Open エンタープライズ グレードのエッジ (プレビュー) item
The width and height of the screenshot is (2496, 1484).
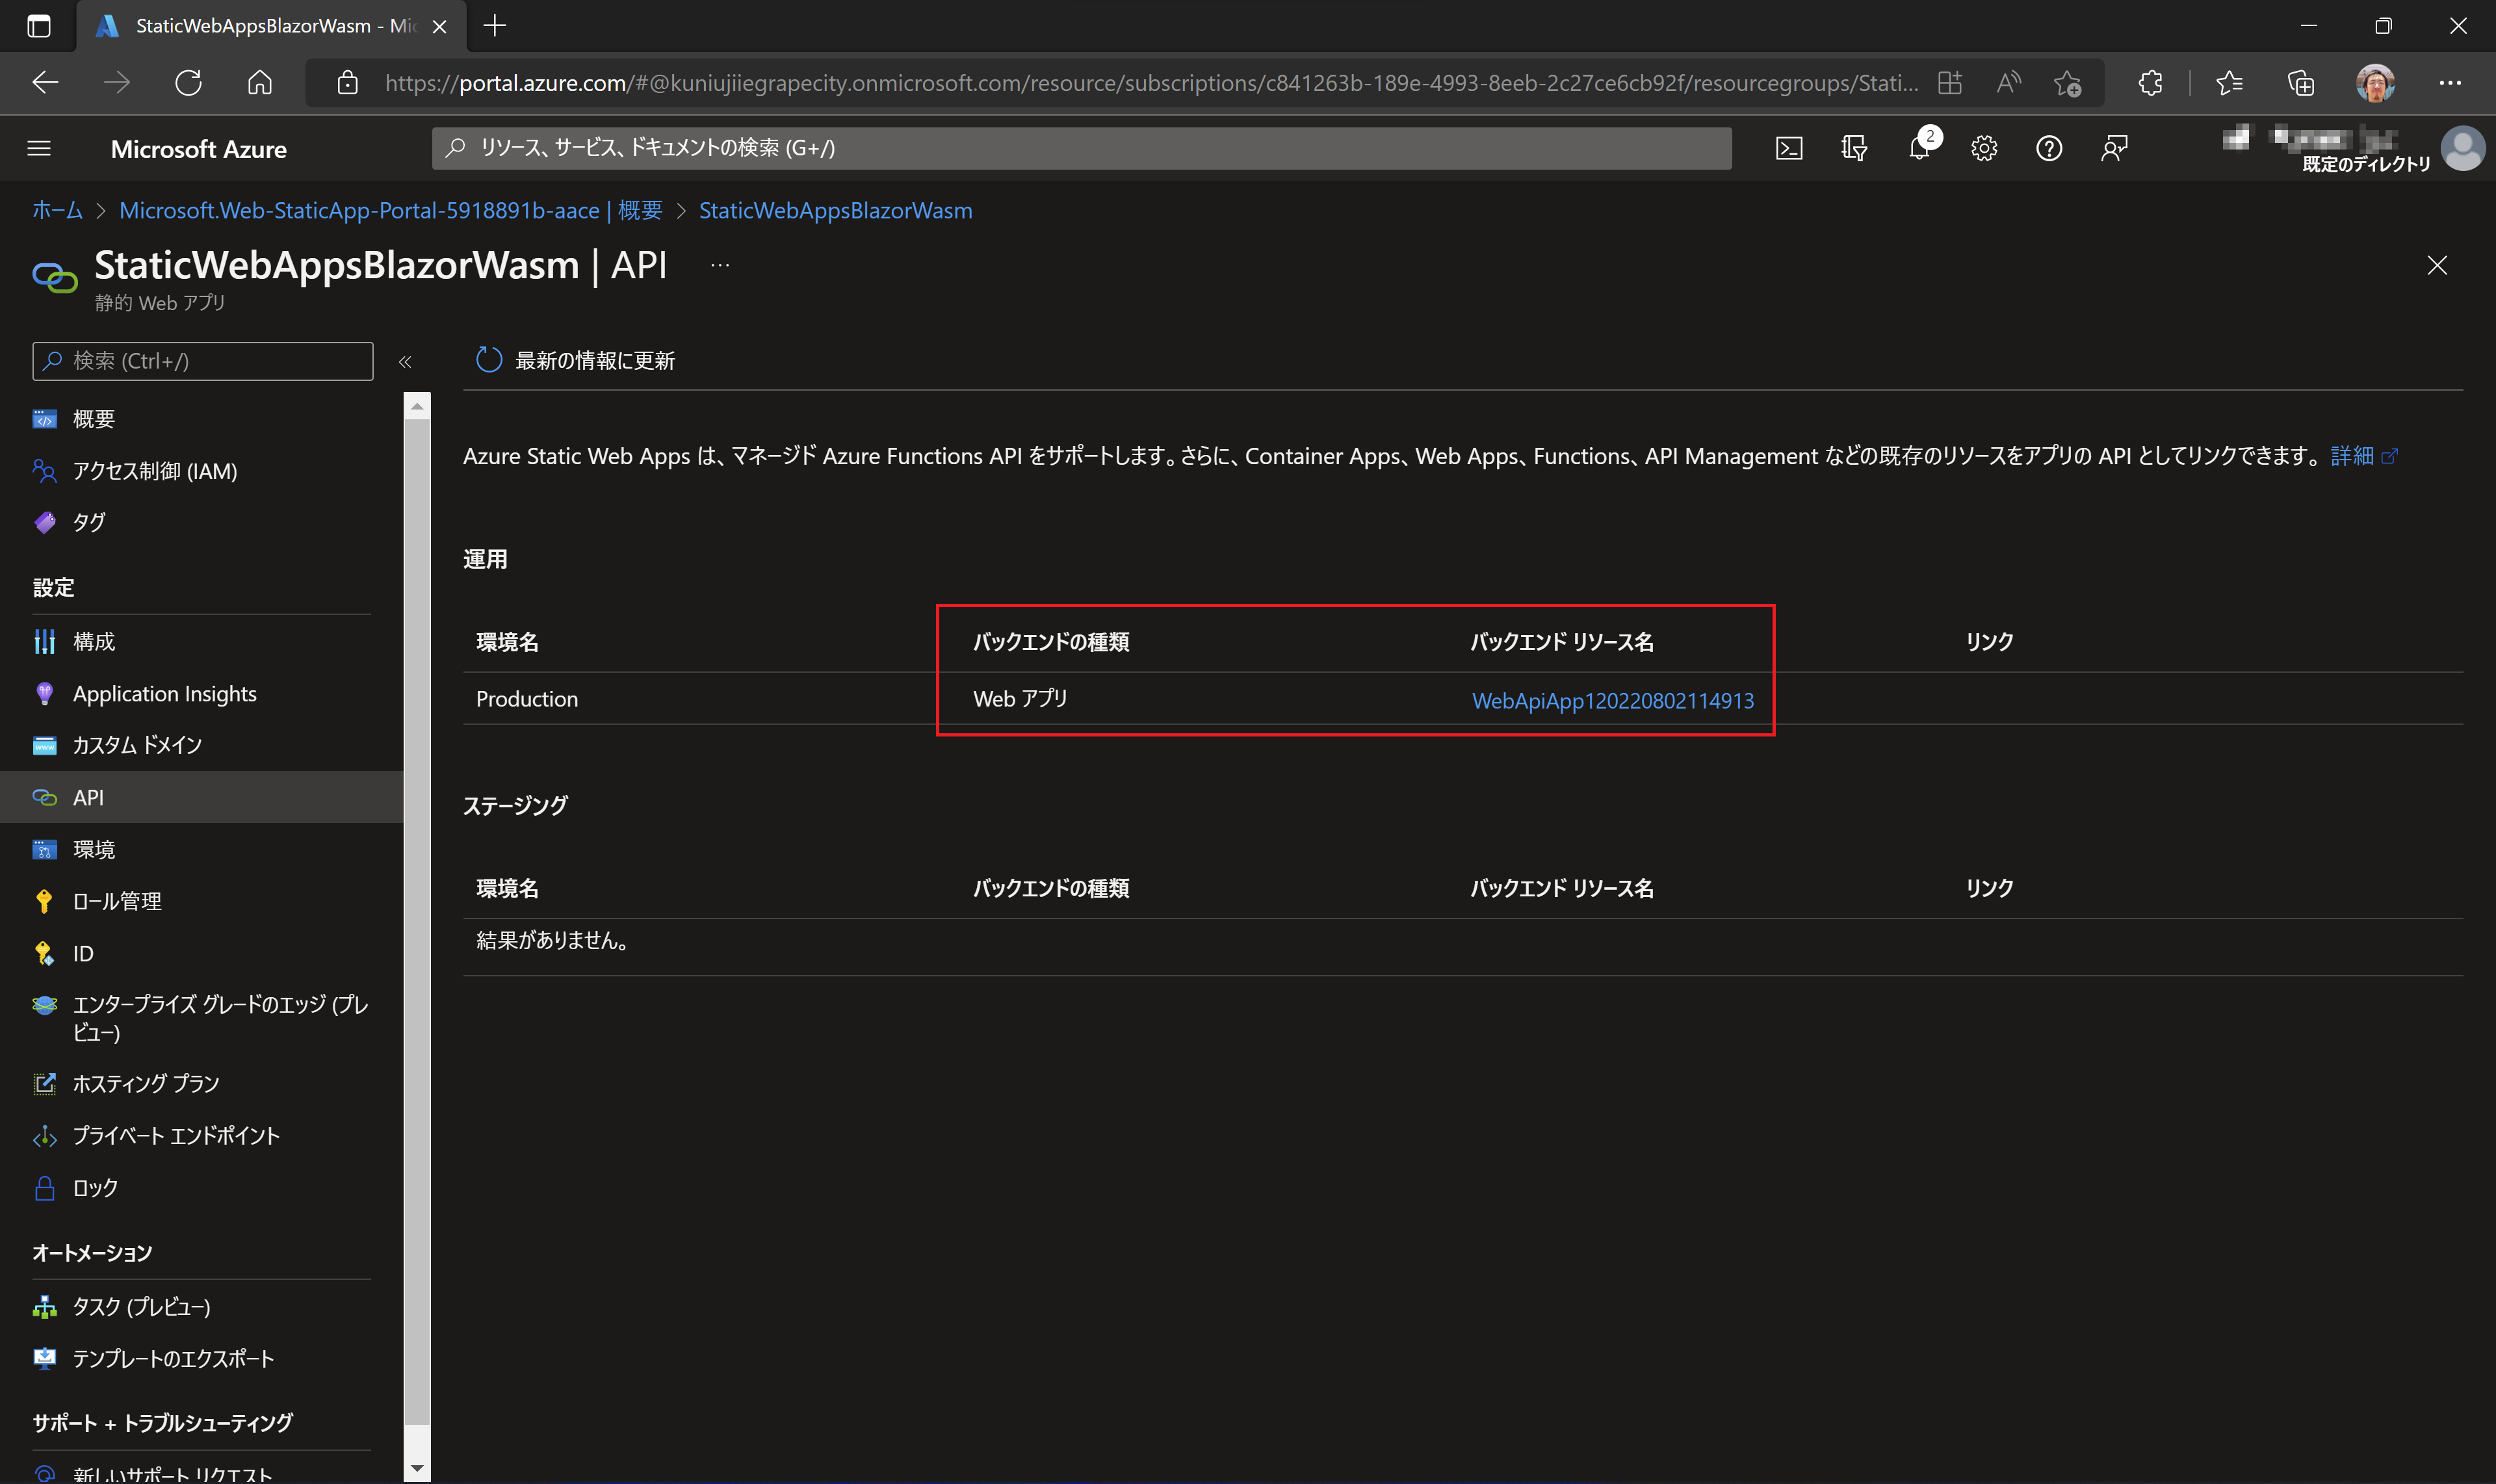tap(220, 1018)
